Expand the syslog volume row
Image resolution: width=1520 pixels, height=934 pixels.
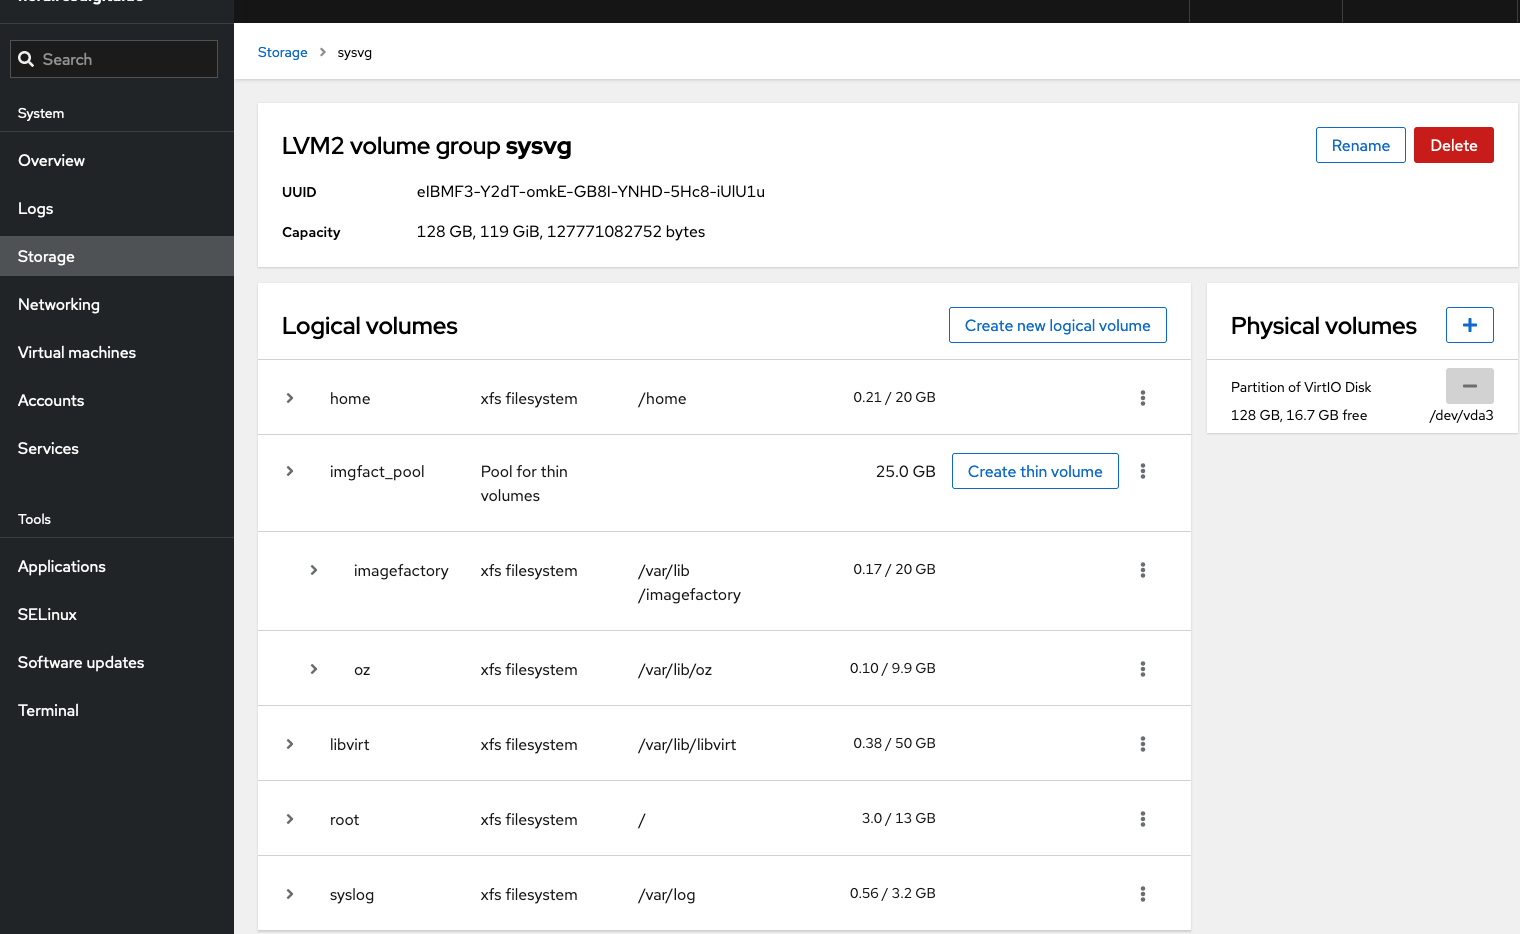pos(290,894)
